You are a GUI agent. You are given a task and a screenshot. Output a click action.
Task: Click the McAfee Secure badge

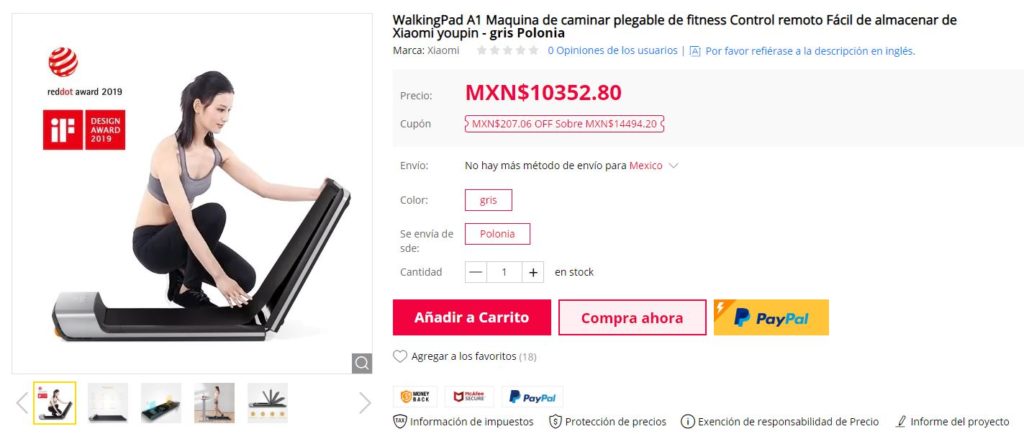point(470,397)
